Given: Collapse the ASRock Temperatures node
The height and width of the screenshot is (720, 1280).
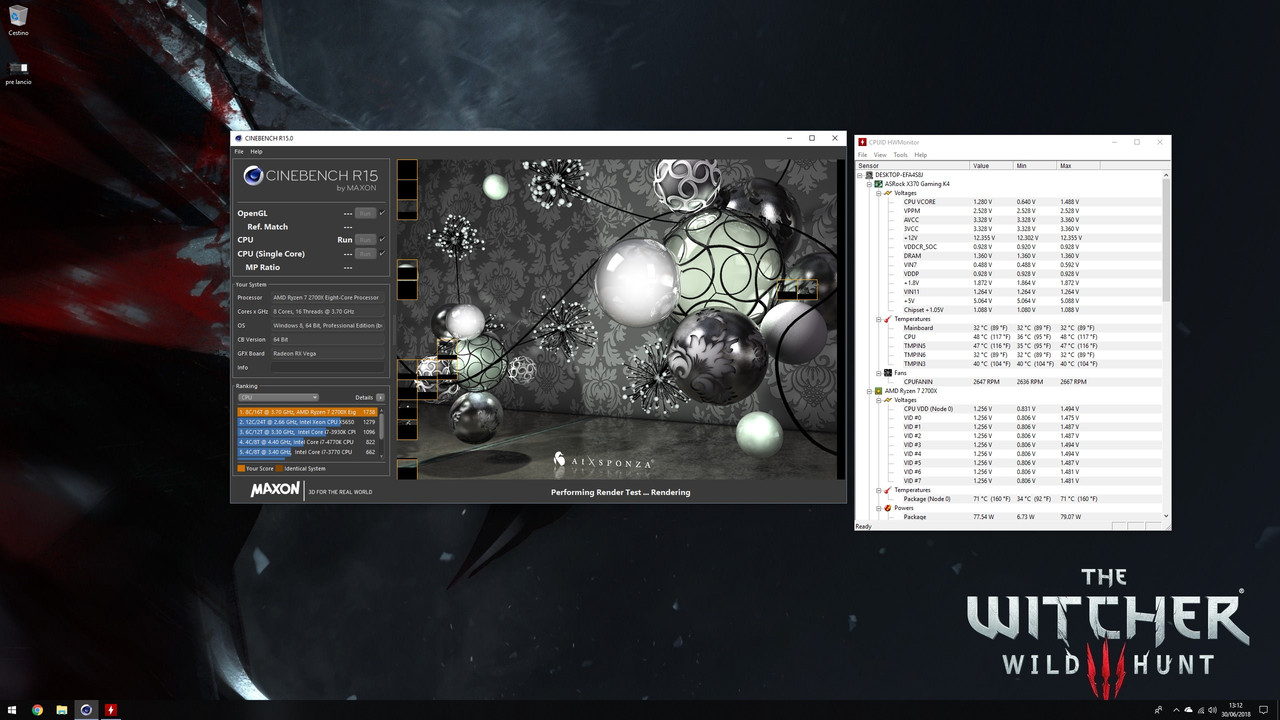Looking at the screenshot, I should pyautogui.click(x=878, y=319).
